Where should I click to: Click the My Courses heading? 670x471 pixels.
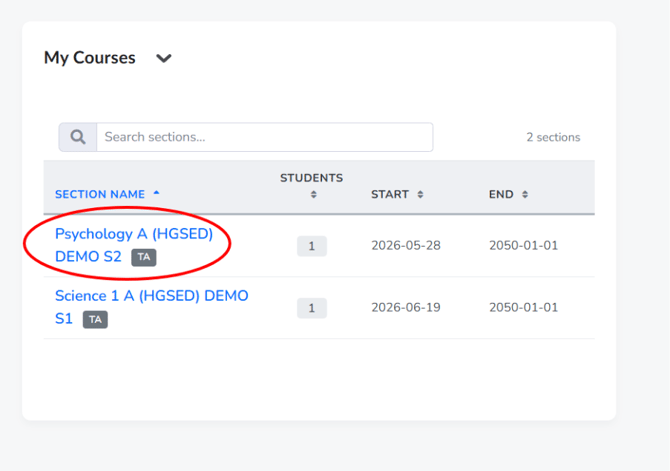click(90, 58)
